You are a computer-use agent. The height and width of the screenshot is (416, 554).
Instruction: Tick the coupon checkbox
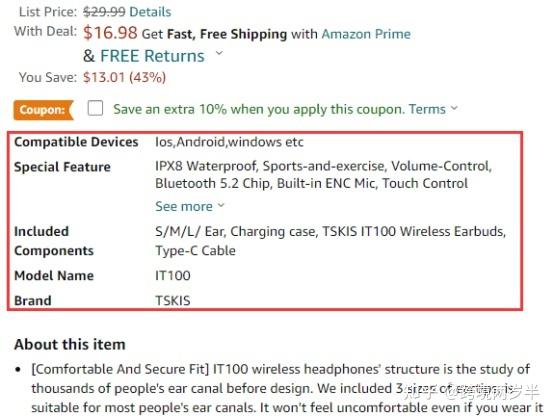pos(95,108)
